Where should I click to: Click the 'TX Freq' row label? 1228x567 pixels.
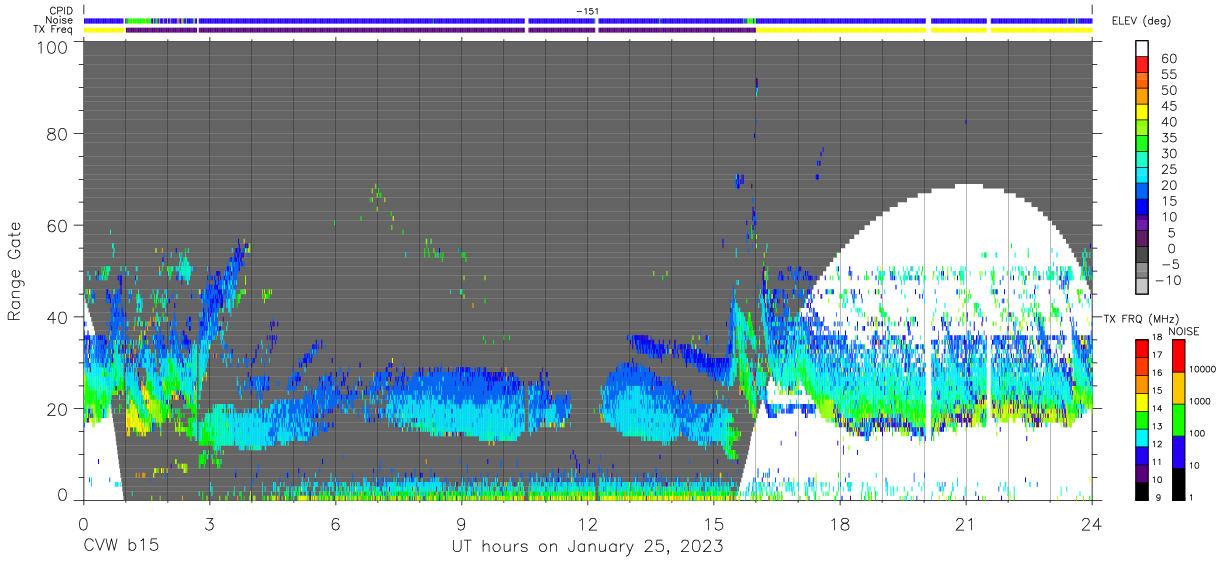click(x=55, y=30)
